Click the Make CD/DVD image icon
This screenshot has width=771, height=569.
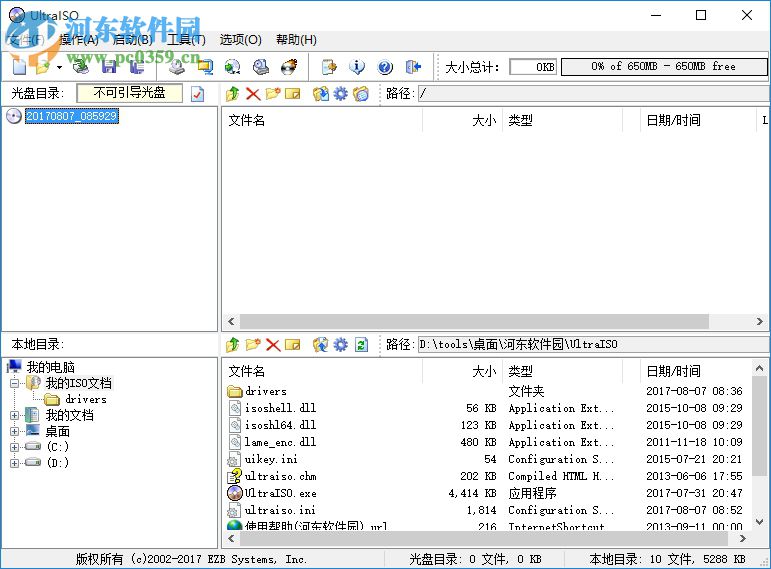[x=177, y=66]
